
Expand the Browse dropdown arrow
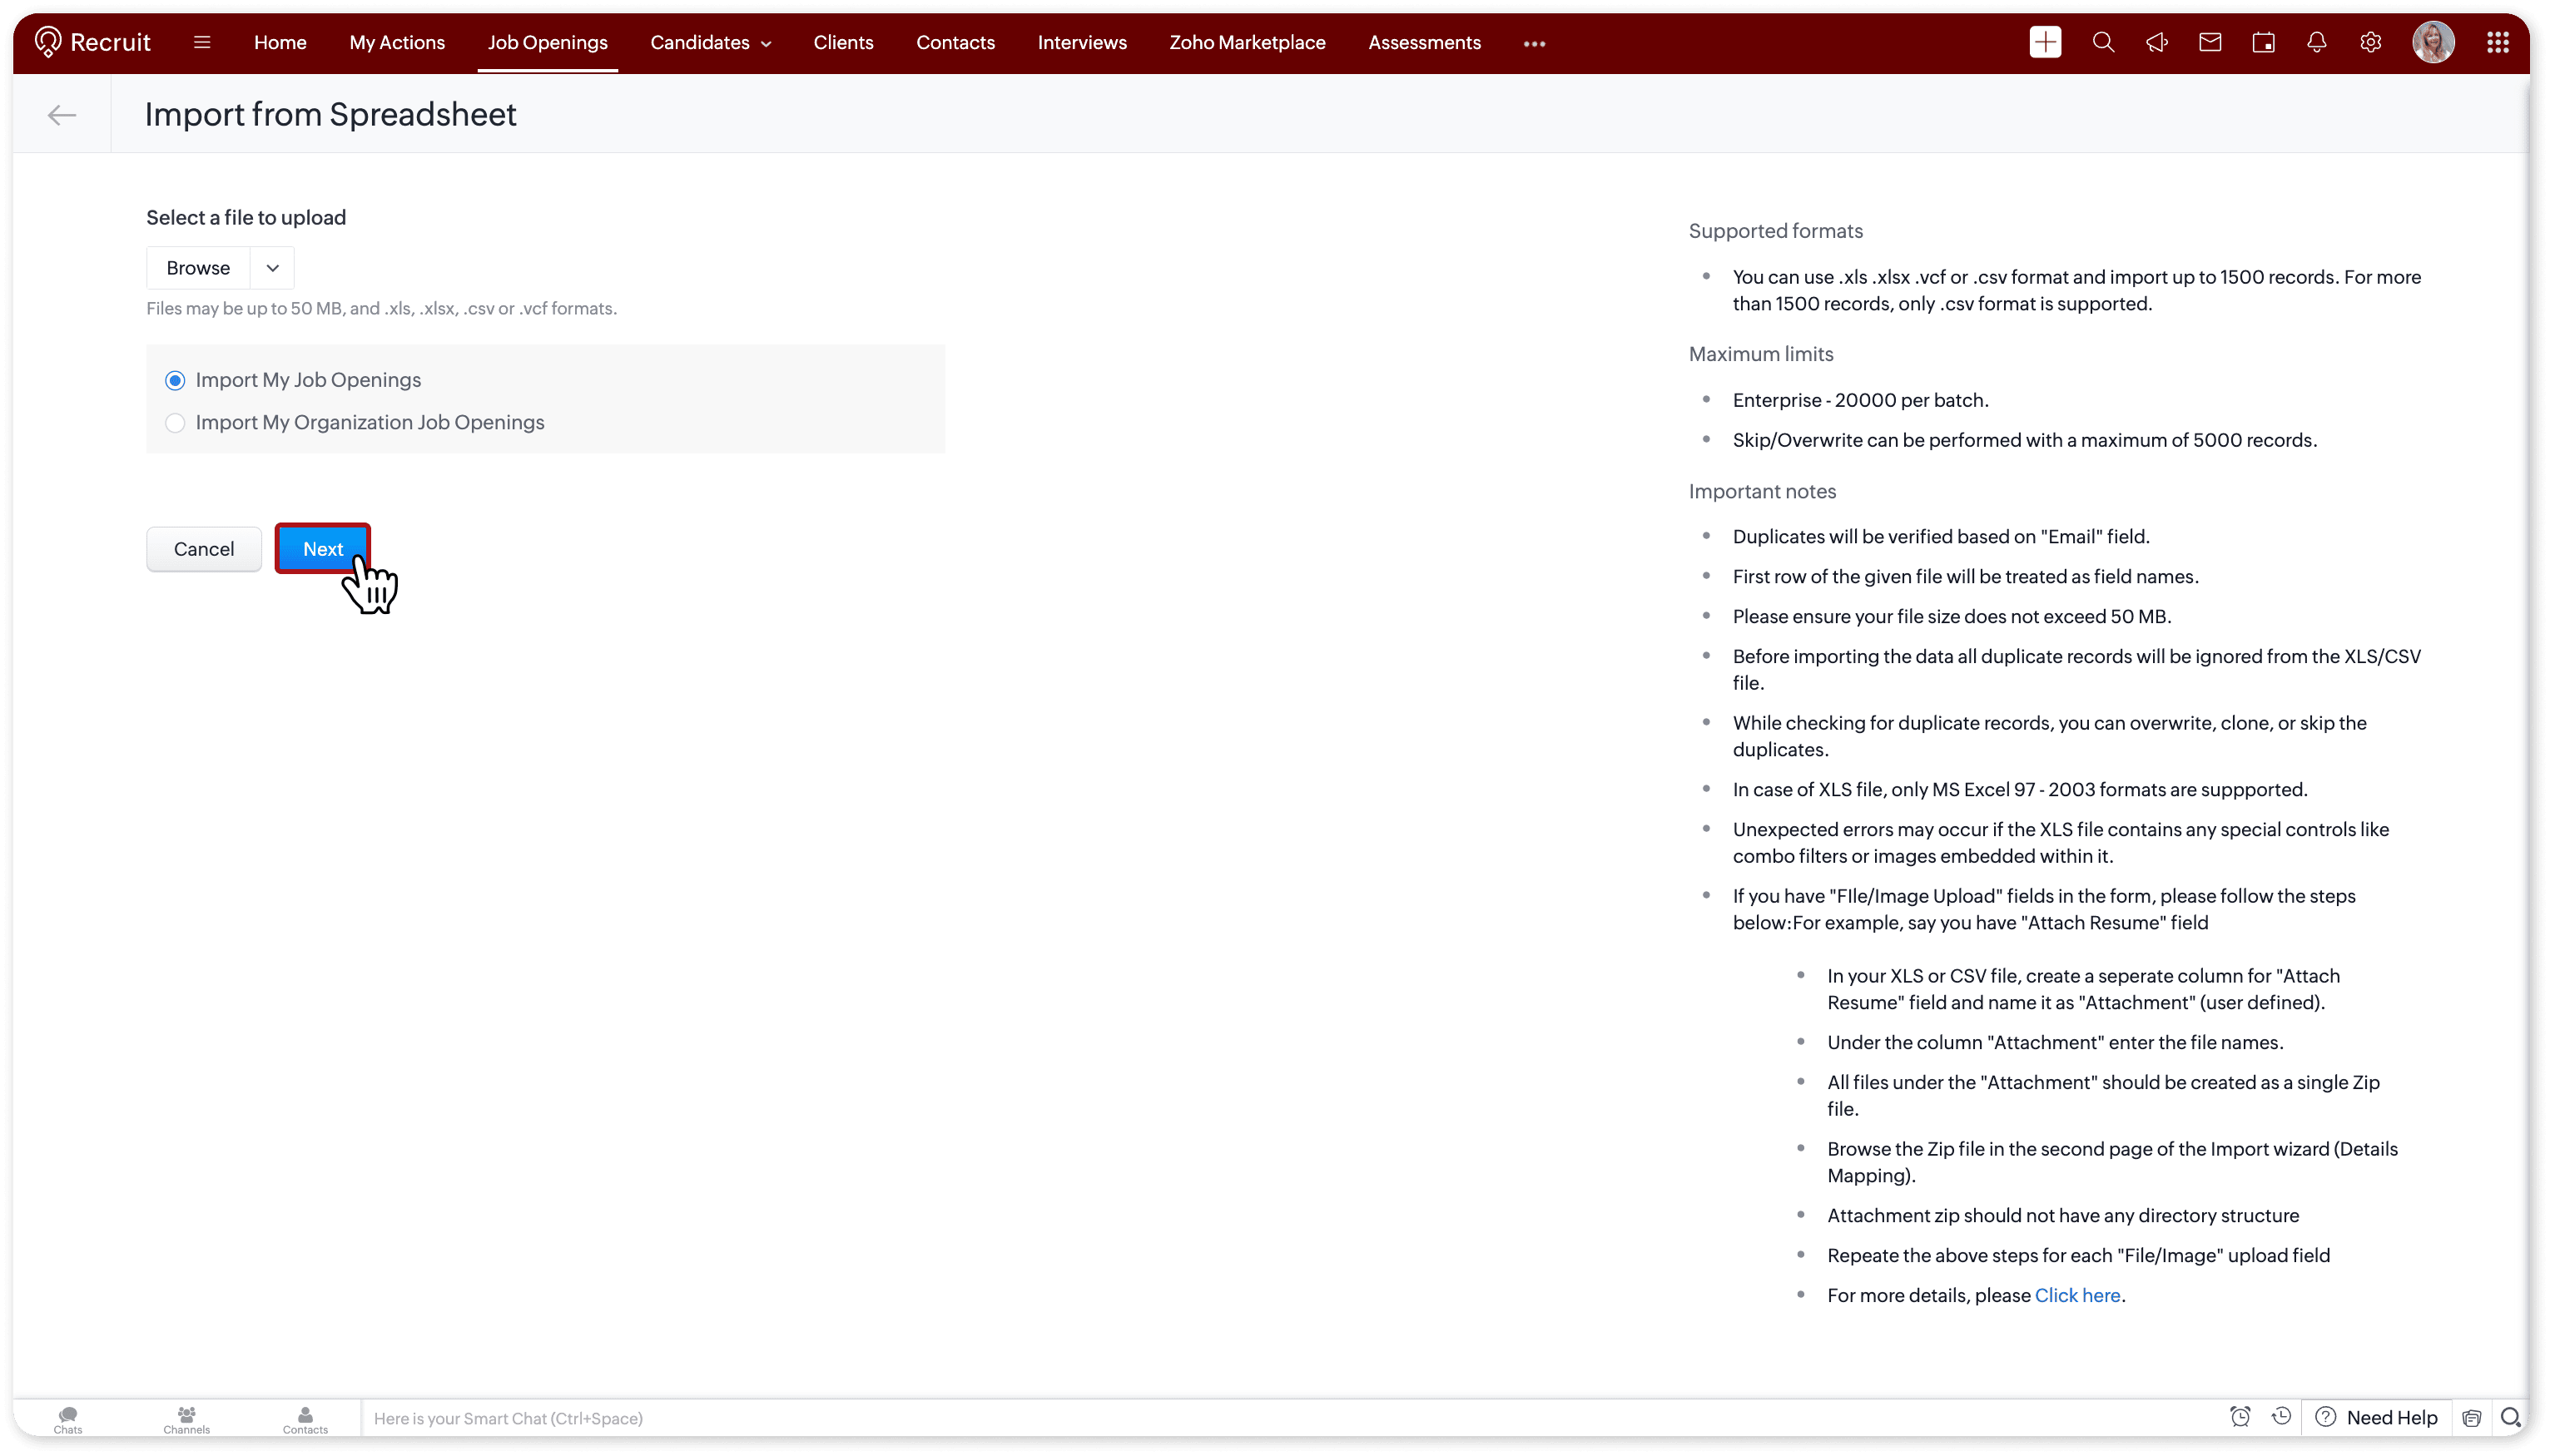click(272, 268)
